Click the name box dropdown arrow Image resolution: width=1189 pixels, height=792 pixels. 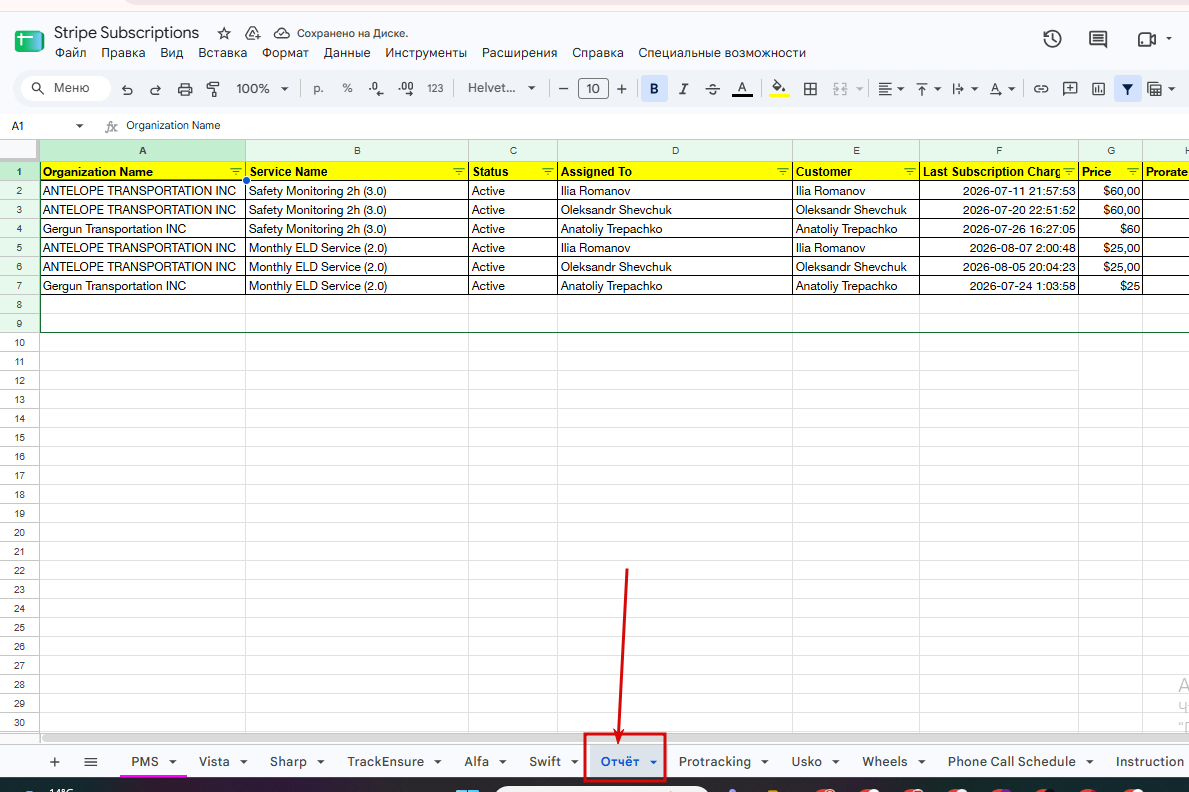coord(79,126)
